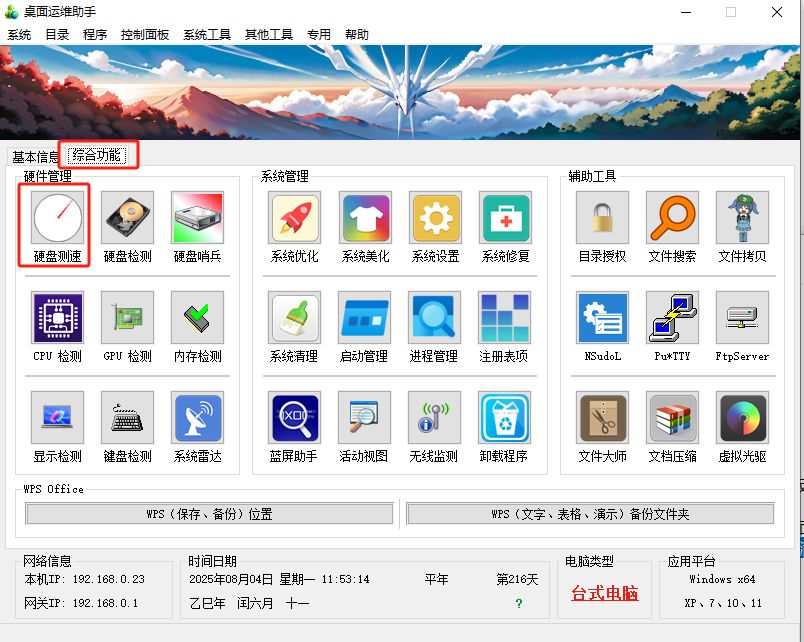Open 显示检测 display test icon
804x642 pixels.
point(57,417)
